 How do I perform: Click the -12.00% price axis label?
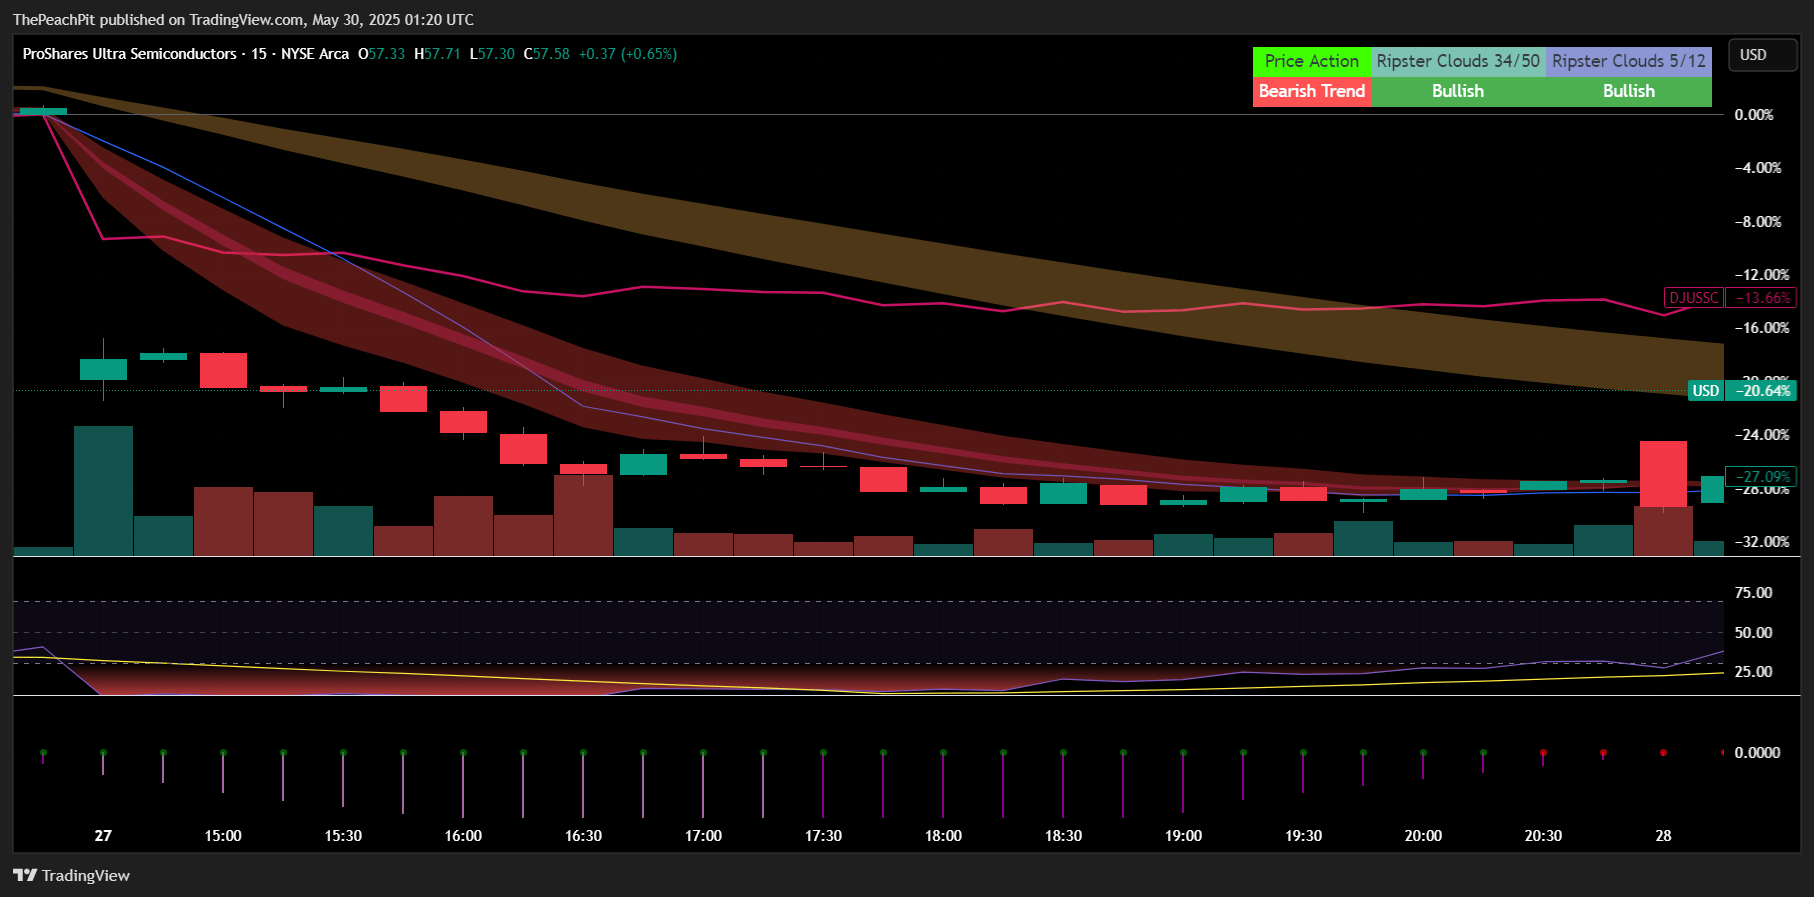[1762, 275]
